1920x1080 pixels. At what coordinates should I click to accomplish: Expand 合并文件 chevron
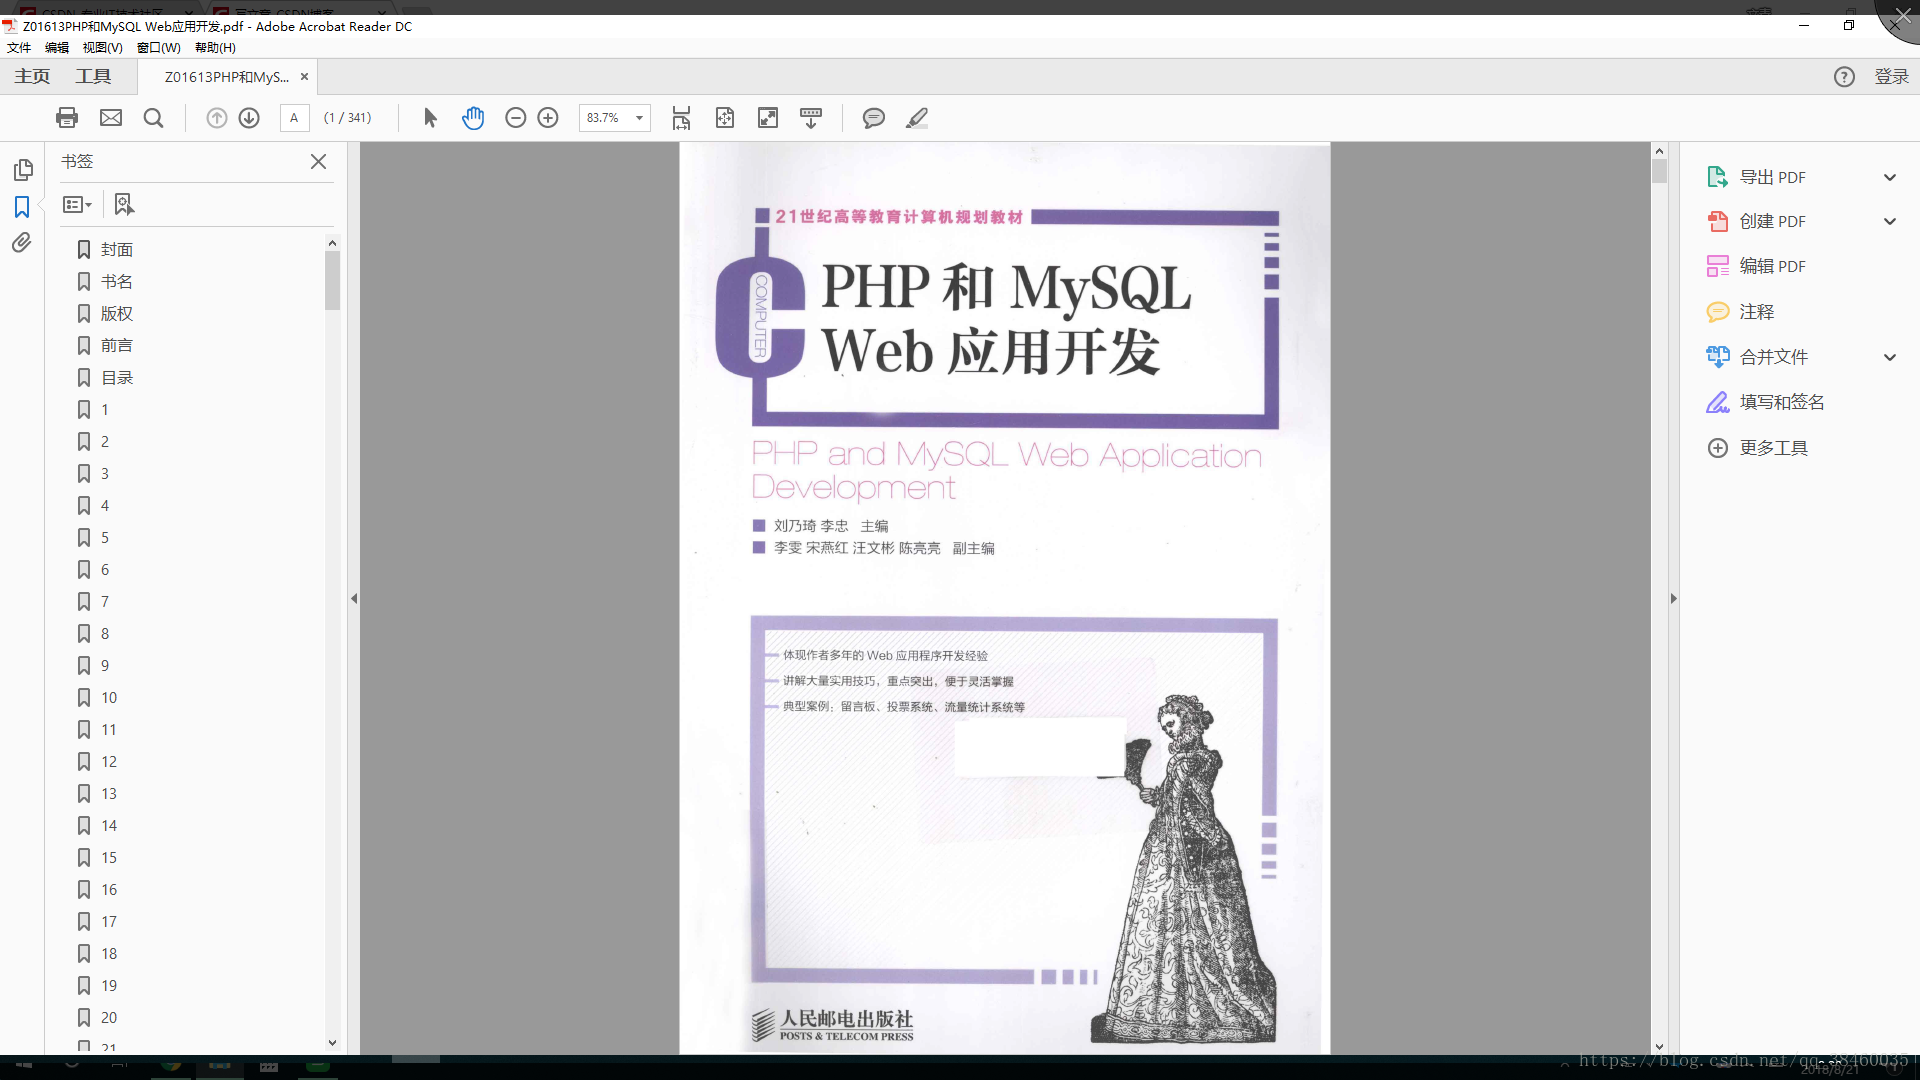tap(1890, 357)
